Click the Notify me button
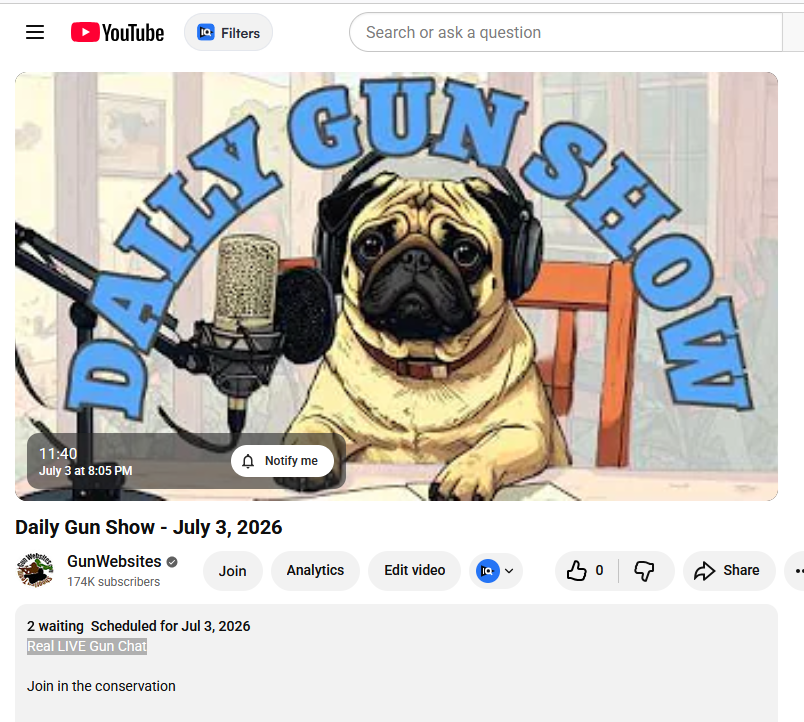 tap(282, 461)
